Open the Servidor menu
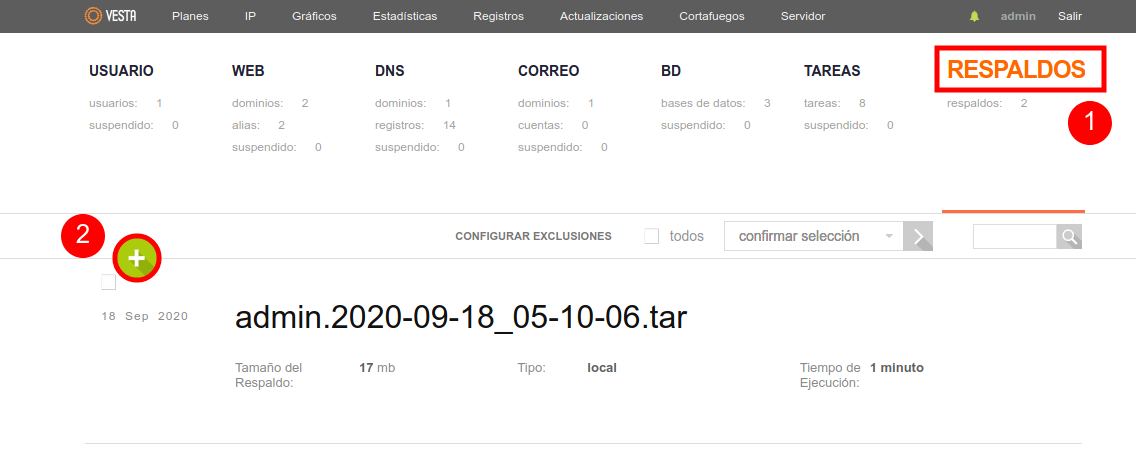 point(803,16)
